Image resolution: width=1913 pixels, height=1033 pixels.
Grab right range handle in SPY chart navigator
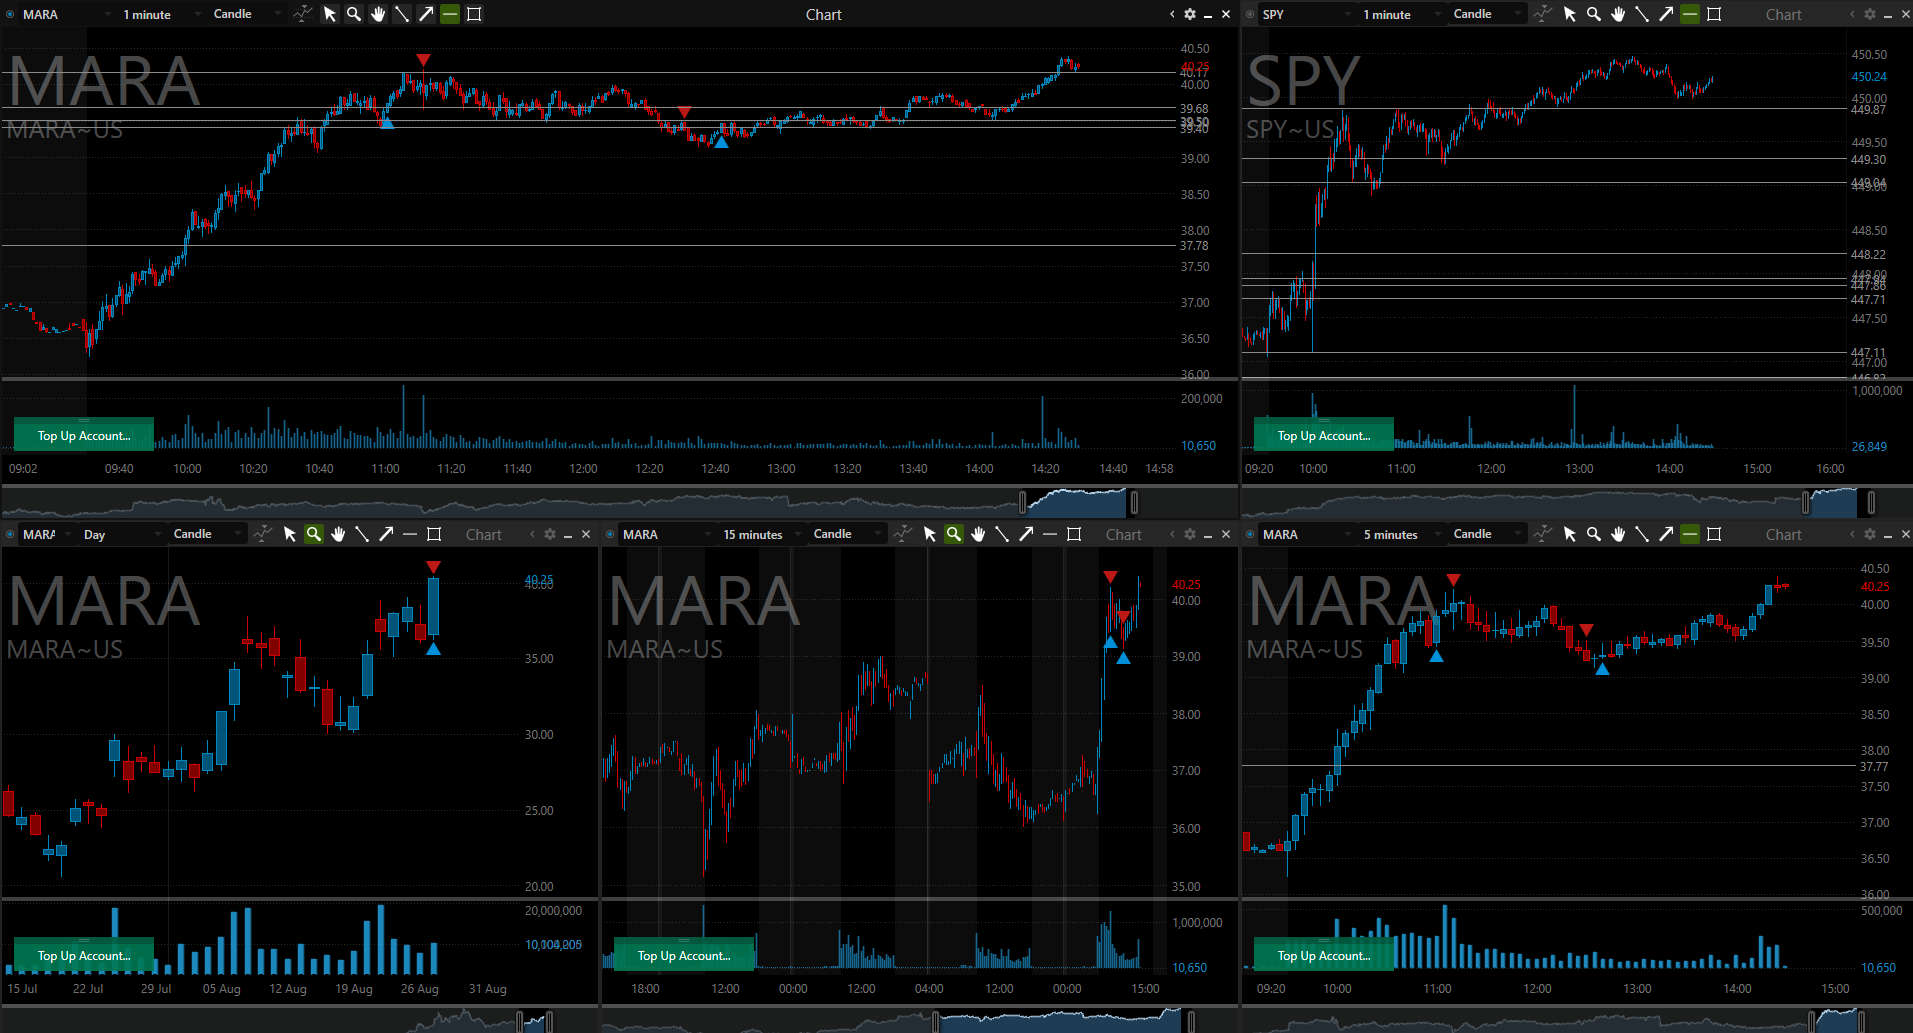[x=1871, y=501]
